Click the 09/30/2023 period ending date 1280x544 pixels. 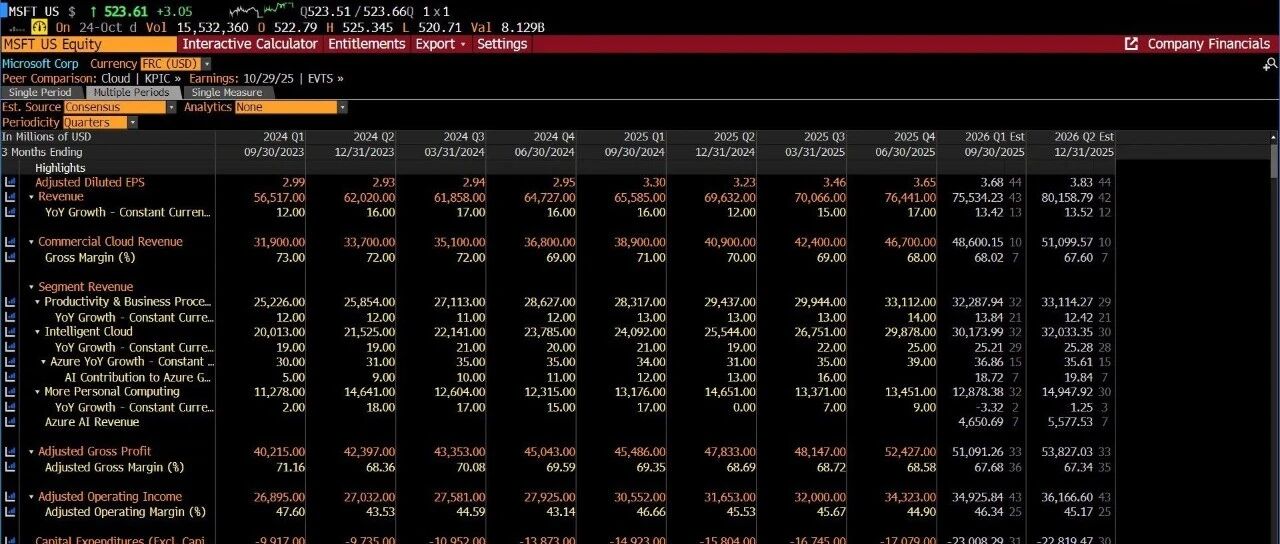coord(275,152)
